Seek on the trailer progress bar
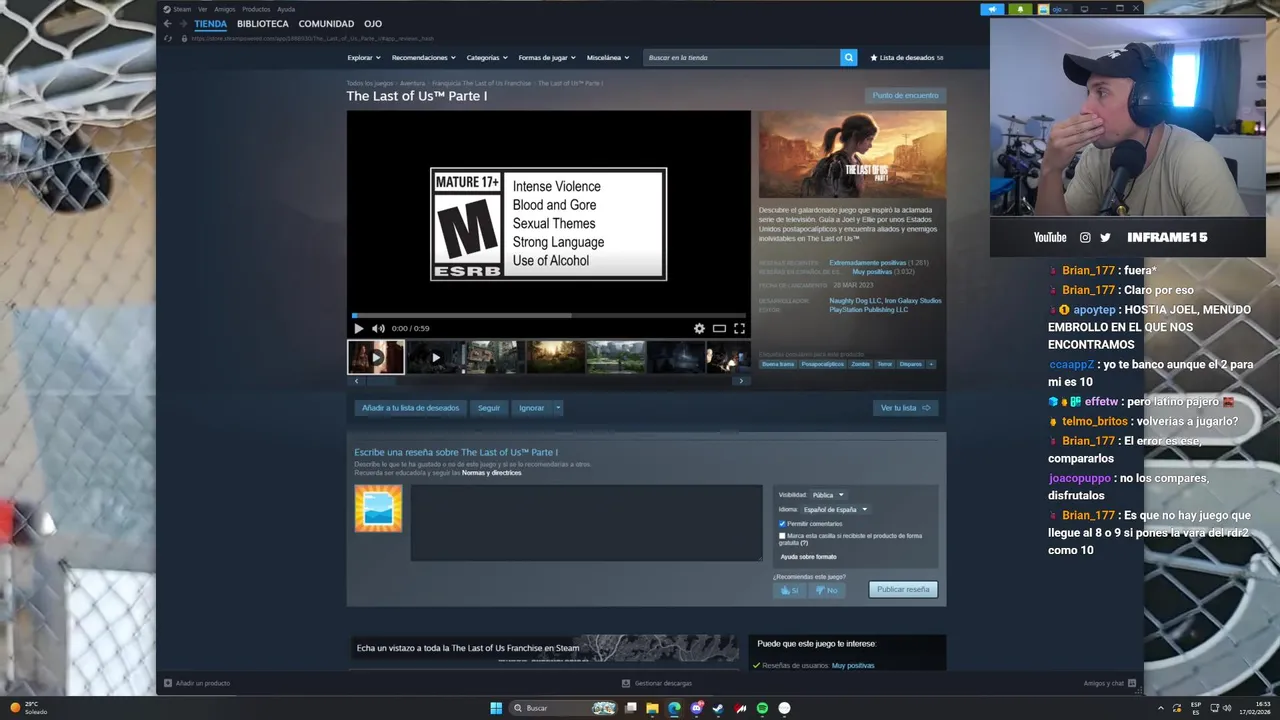 pos(549,316)
